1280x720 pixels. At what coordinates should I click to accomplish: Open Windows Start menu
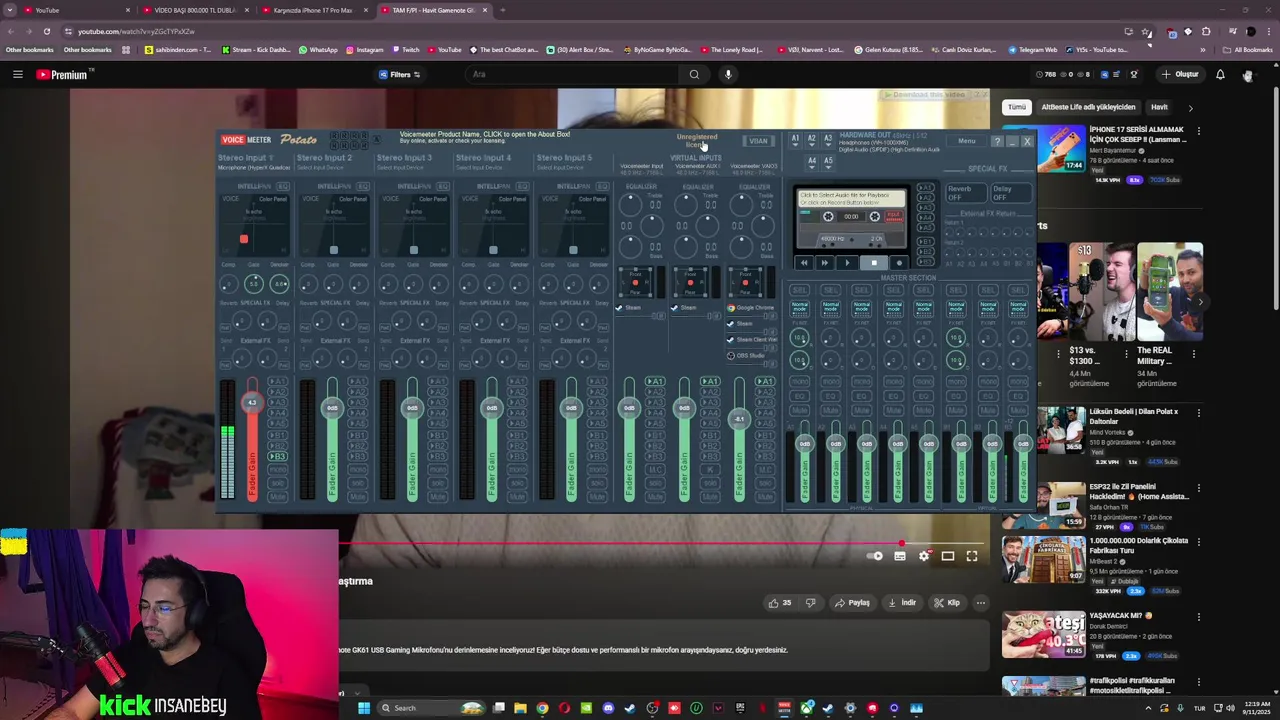pos(364,708)
